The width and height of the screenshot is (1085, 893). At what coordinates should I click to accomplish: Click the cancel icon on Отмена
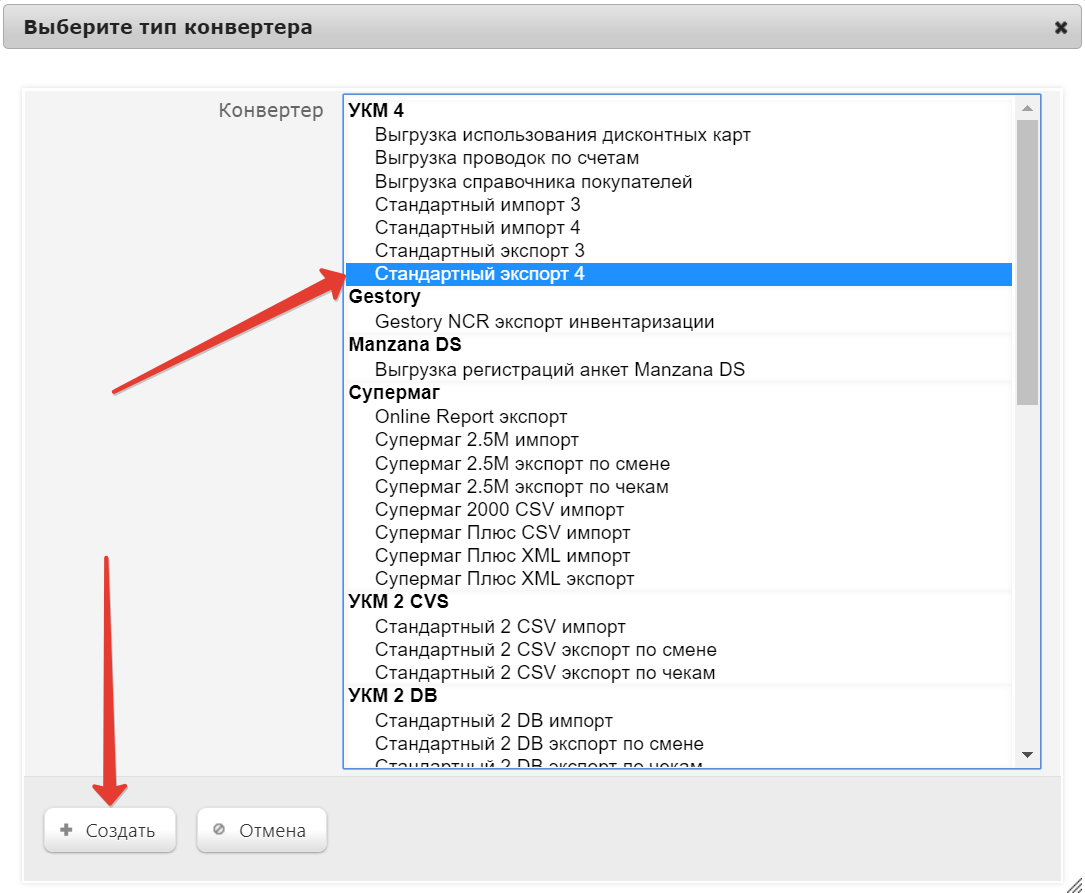(219, 829)
